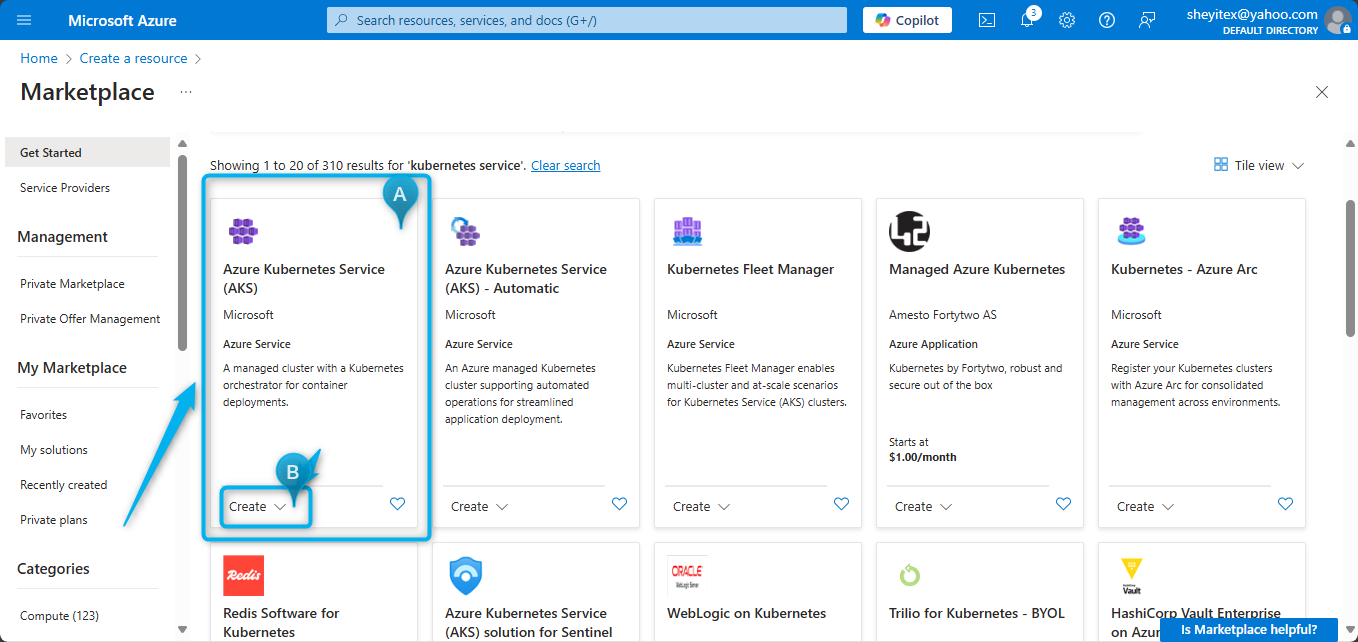The height and width of the screenshot is (642, 1358).
Task: Click the AKS - Automatic product logo
Action: [465, 231]
